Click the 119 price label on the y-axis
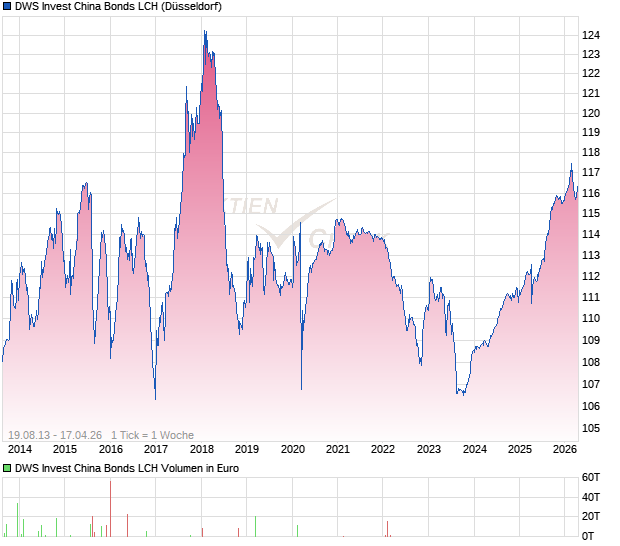The width and height of the screenshot is (620, 546). click(x=591, y=132)
